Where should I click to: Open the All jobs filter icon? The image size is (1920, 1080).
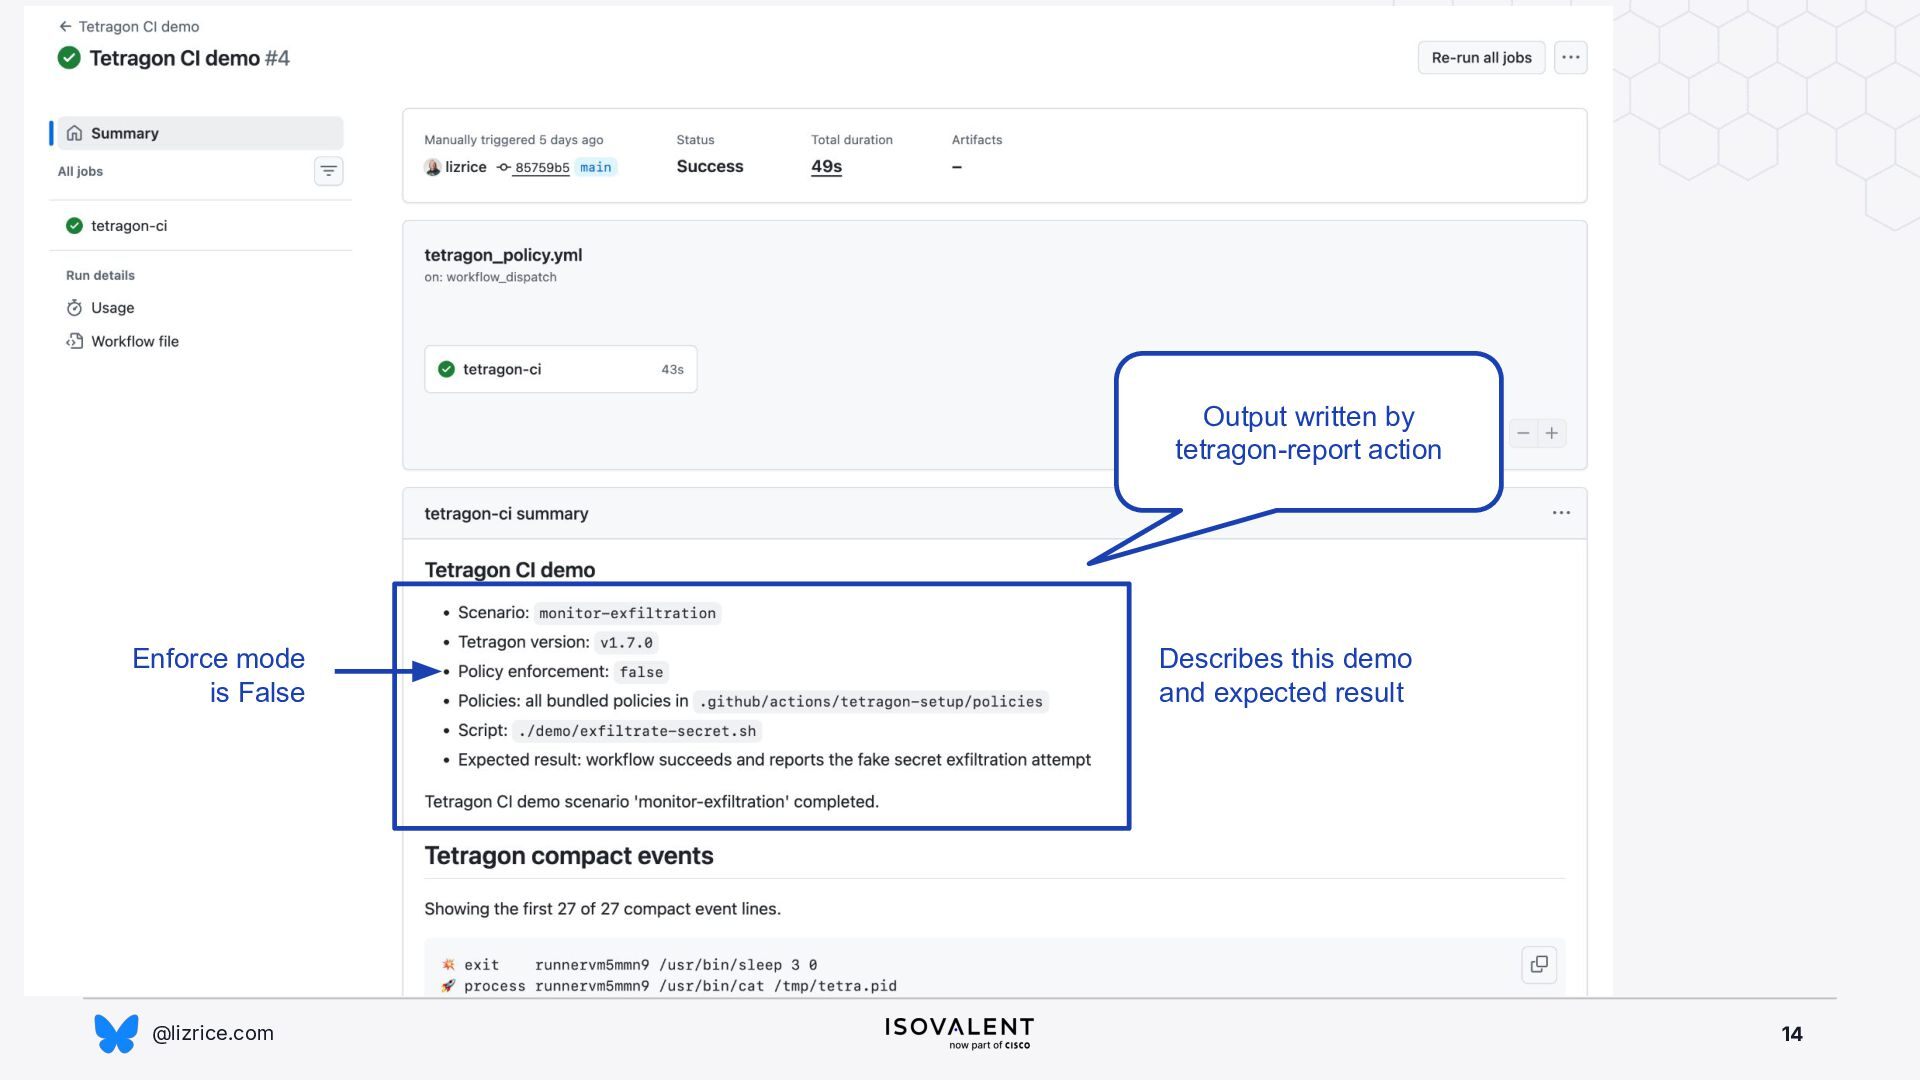[x=328, y=171]
